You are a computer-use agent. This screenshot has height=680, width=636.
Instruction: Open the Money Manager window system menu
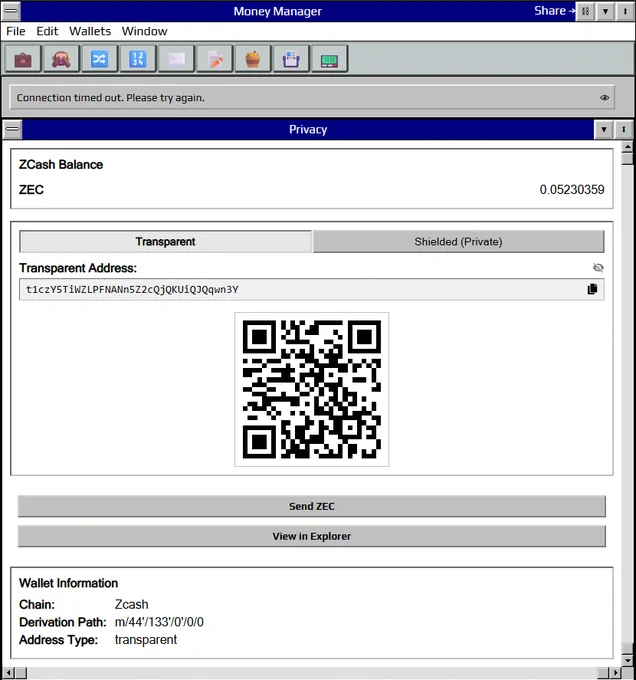click(x=11, y=11)
